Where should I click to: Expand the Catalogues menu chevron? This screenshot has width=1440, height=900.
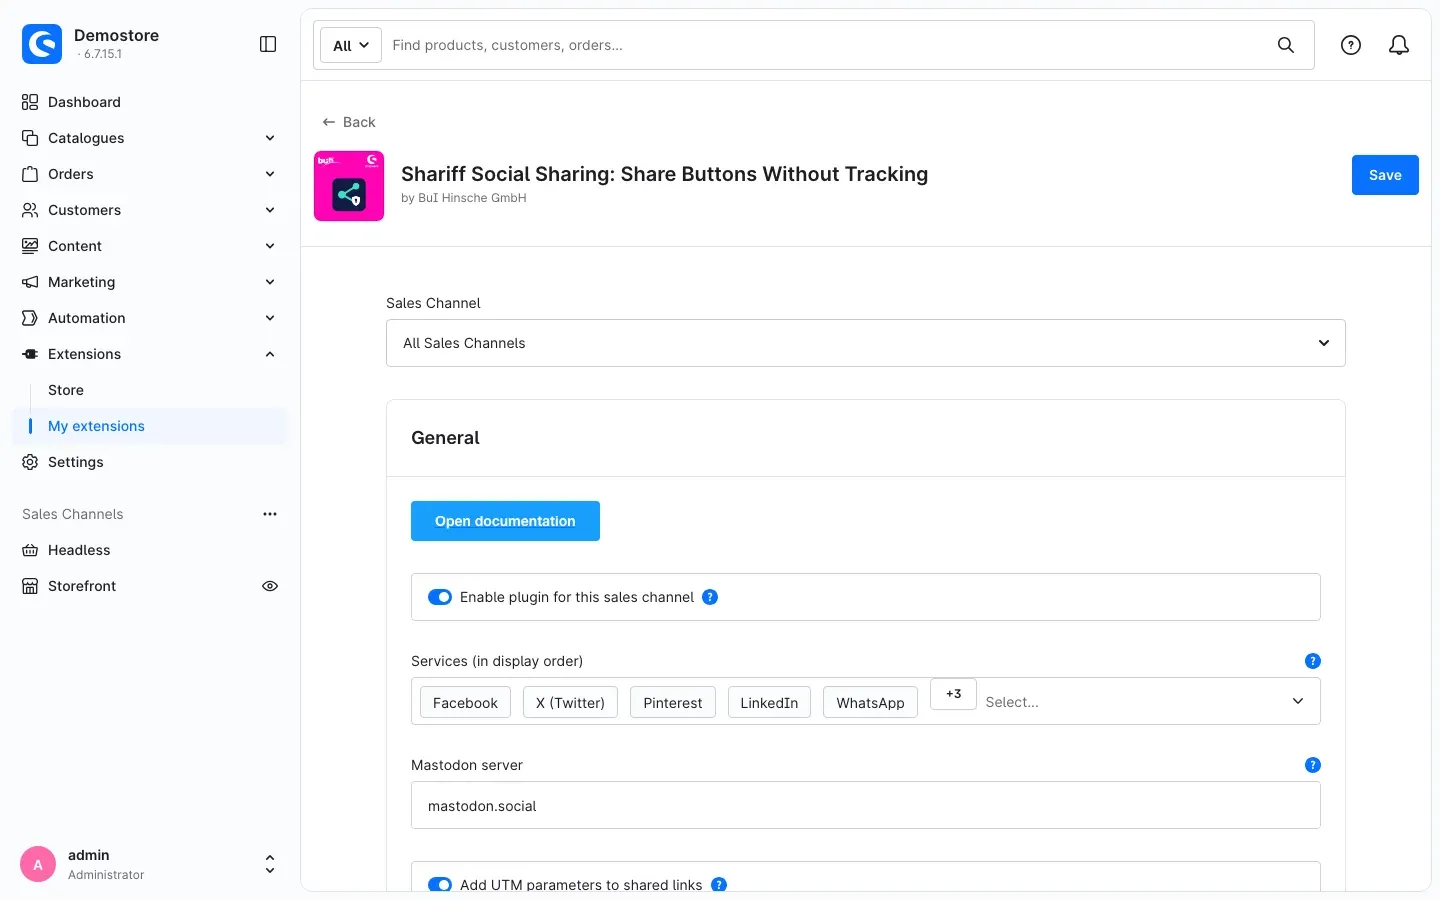pyautogui.click(x=270, y=138)
